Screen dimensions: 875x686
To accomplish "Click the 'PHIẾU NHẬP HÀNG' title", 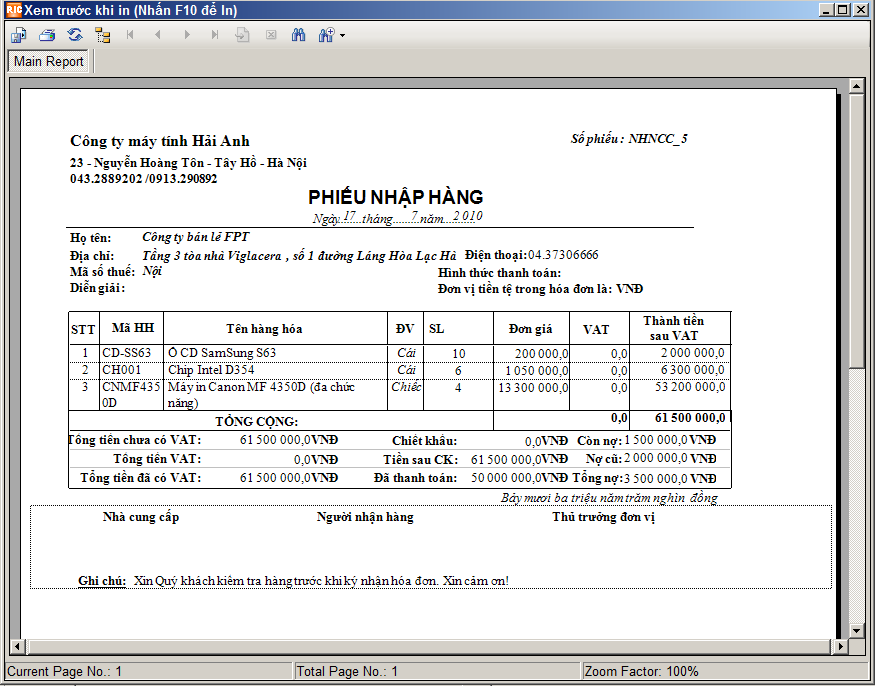I will point(396,197).
